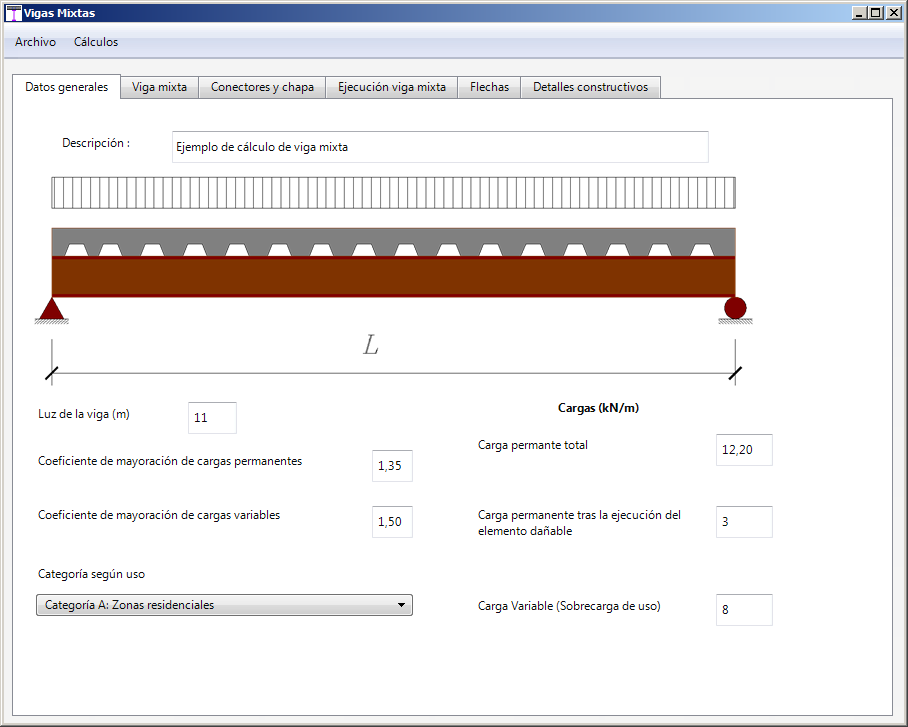
Task: Maximize the Vigas Mixtas window
Action: coord(876,13)
